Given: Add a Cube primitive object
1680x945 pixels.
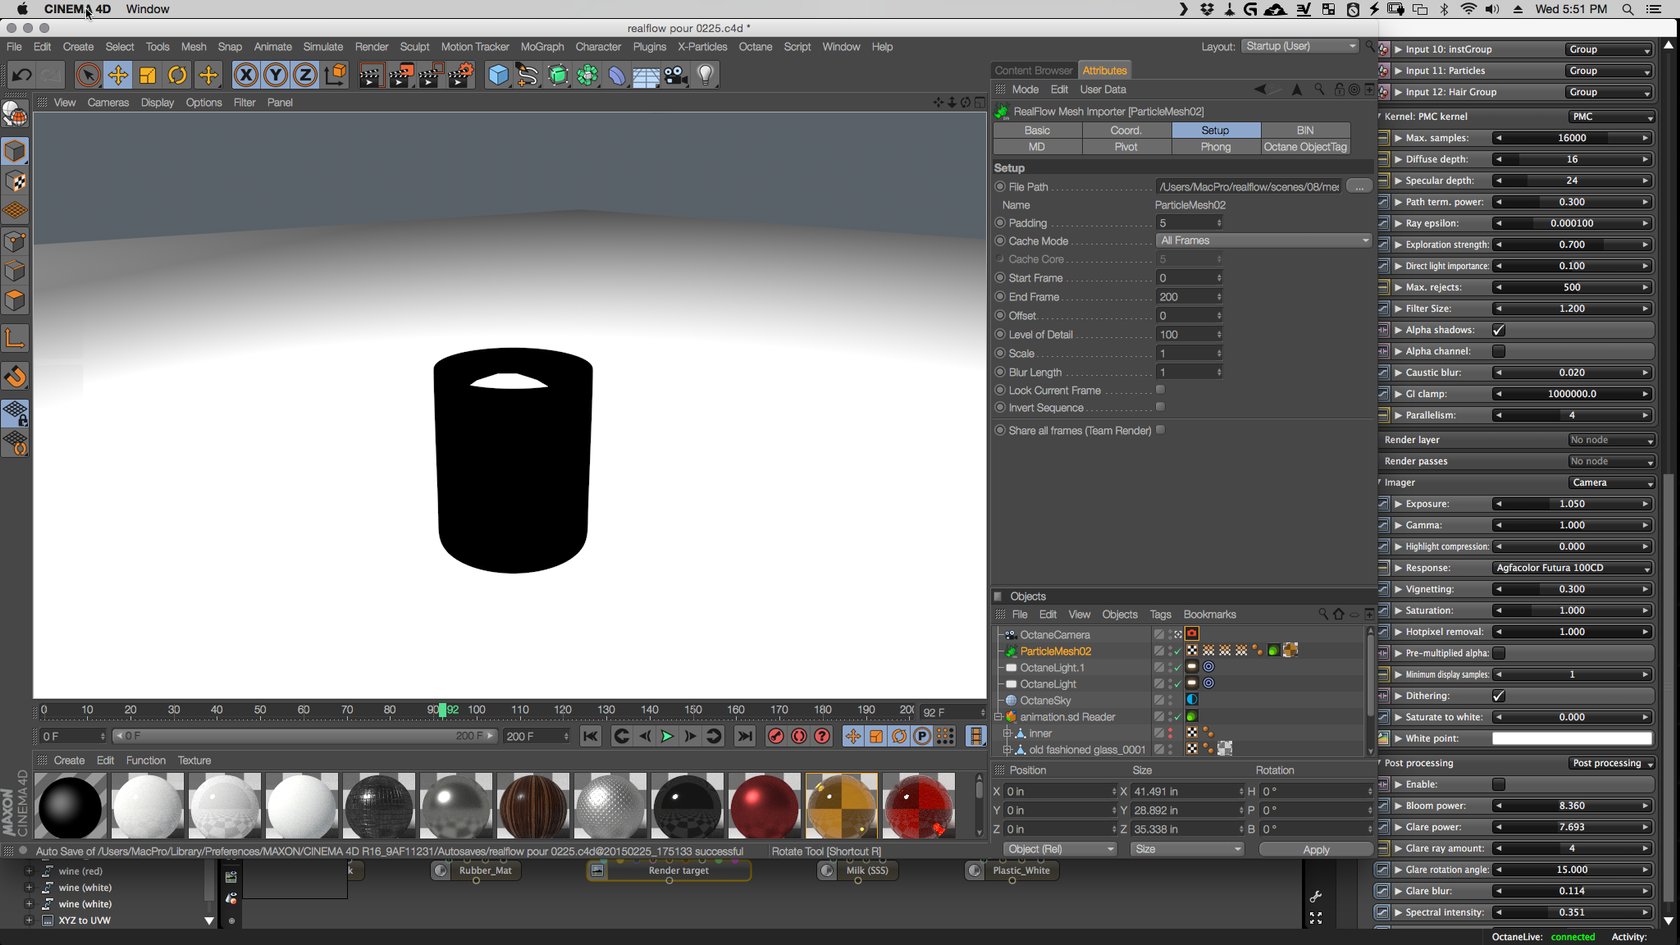Looking at the screenshot, I should 498,75.
